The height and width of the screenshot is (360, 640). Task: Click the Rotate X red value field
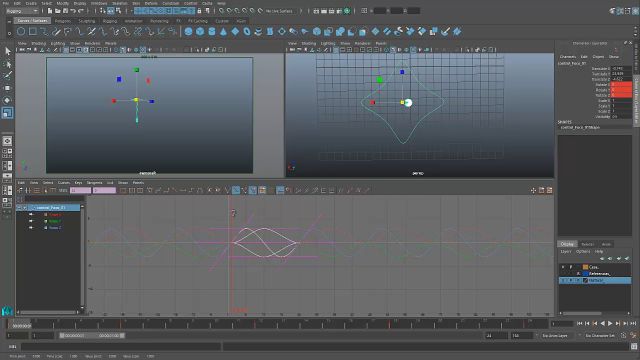click(x=621, y=84)
